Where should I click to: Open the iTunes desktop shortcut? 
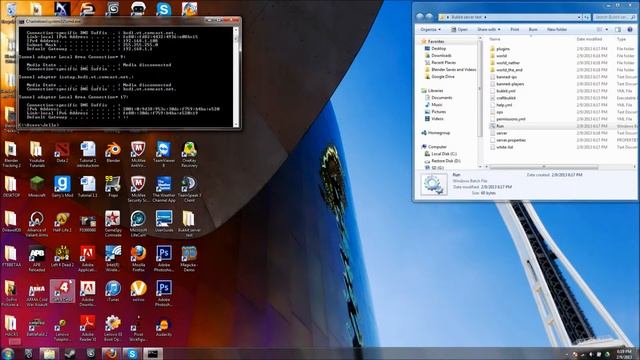pos(113,289)
